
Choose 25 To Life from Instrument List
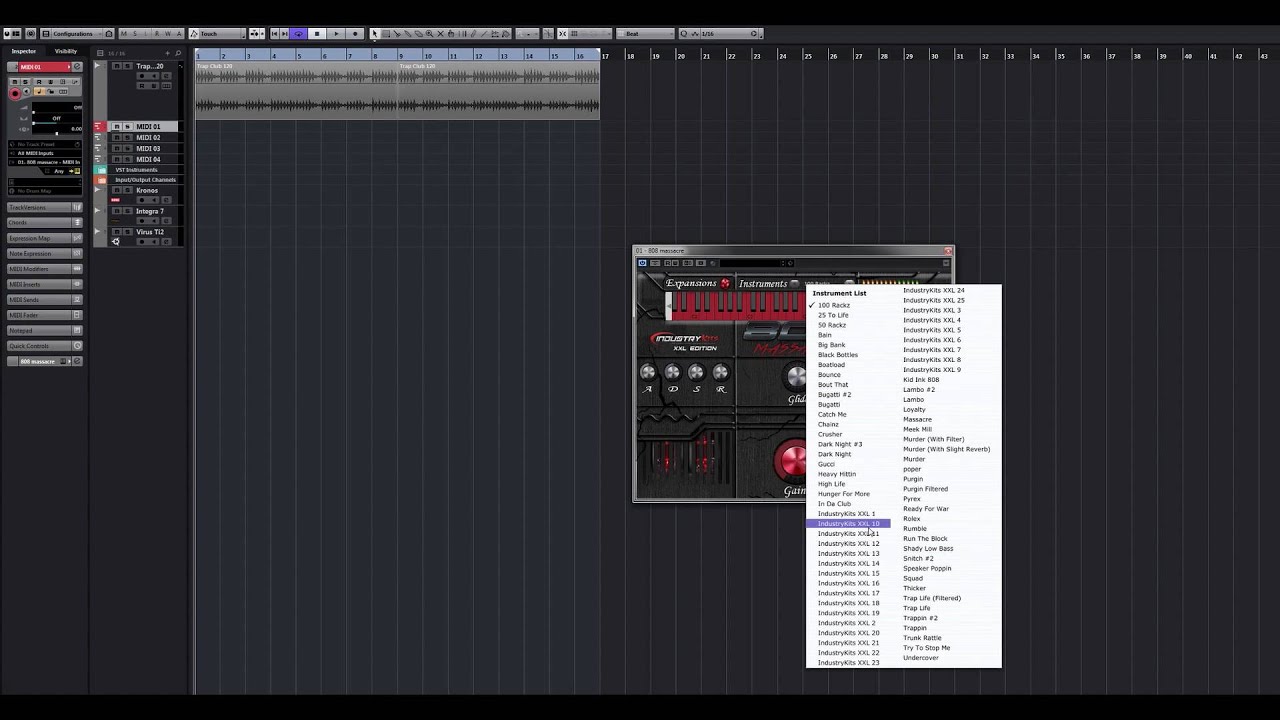833,315
